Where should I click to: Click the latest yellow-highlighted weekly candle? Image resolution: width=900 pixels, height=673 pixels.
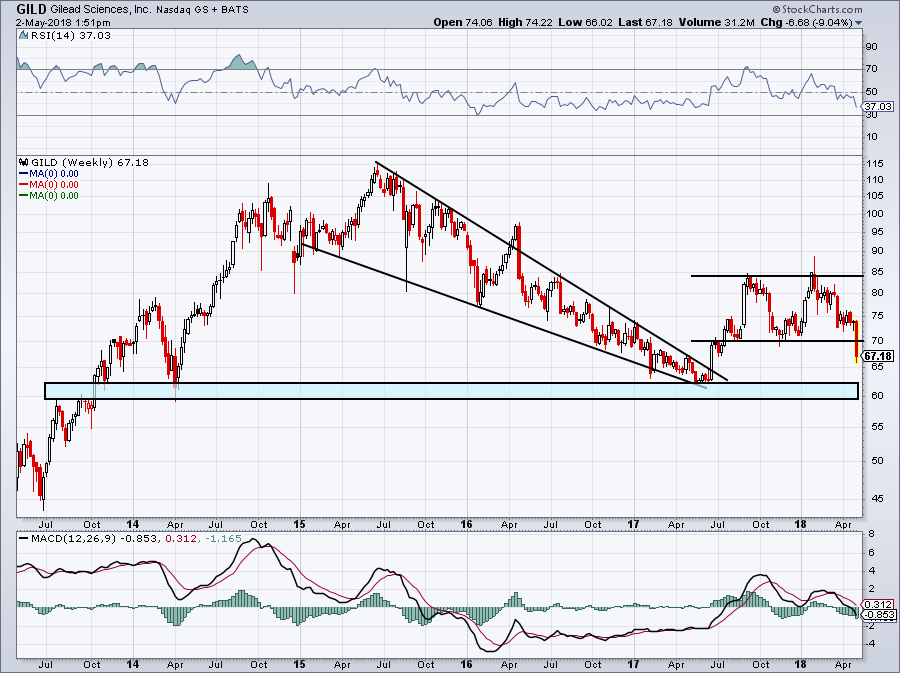[856, 341]
